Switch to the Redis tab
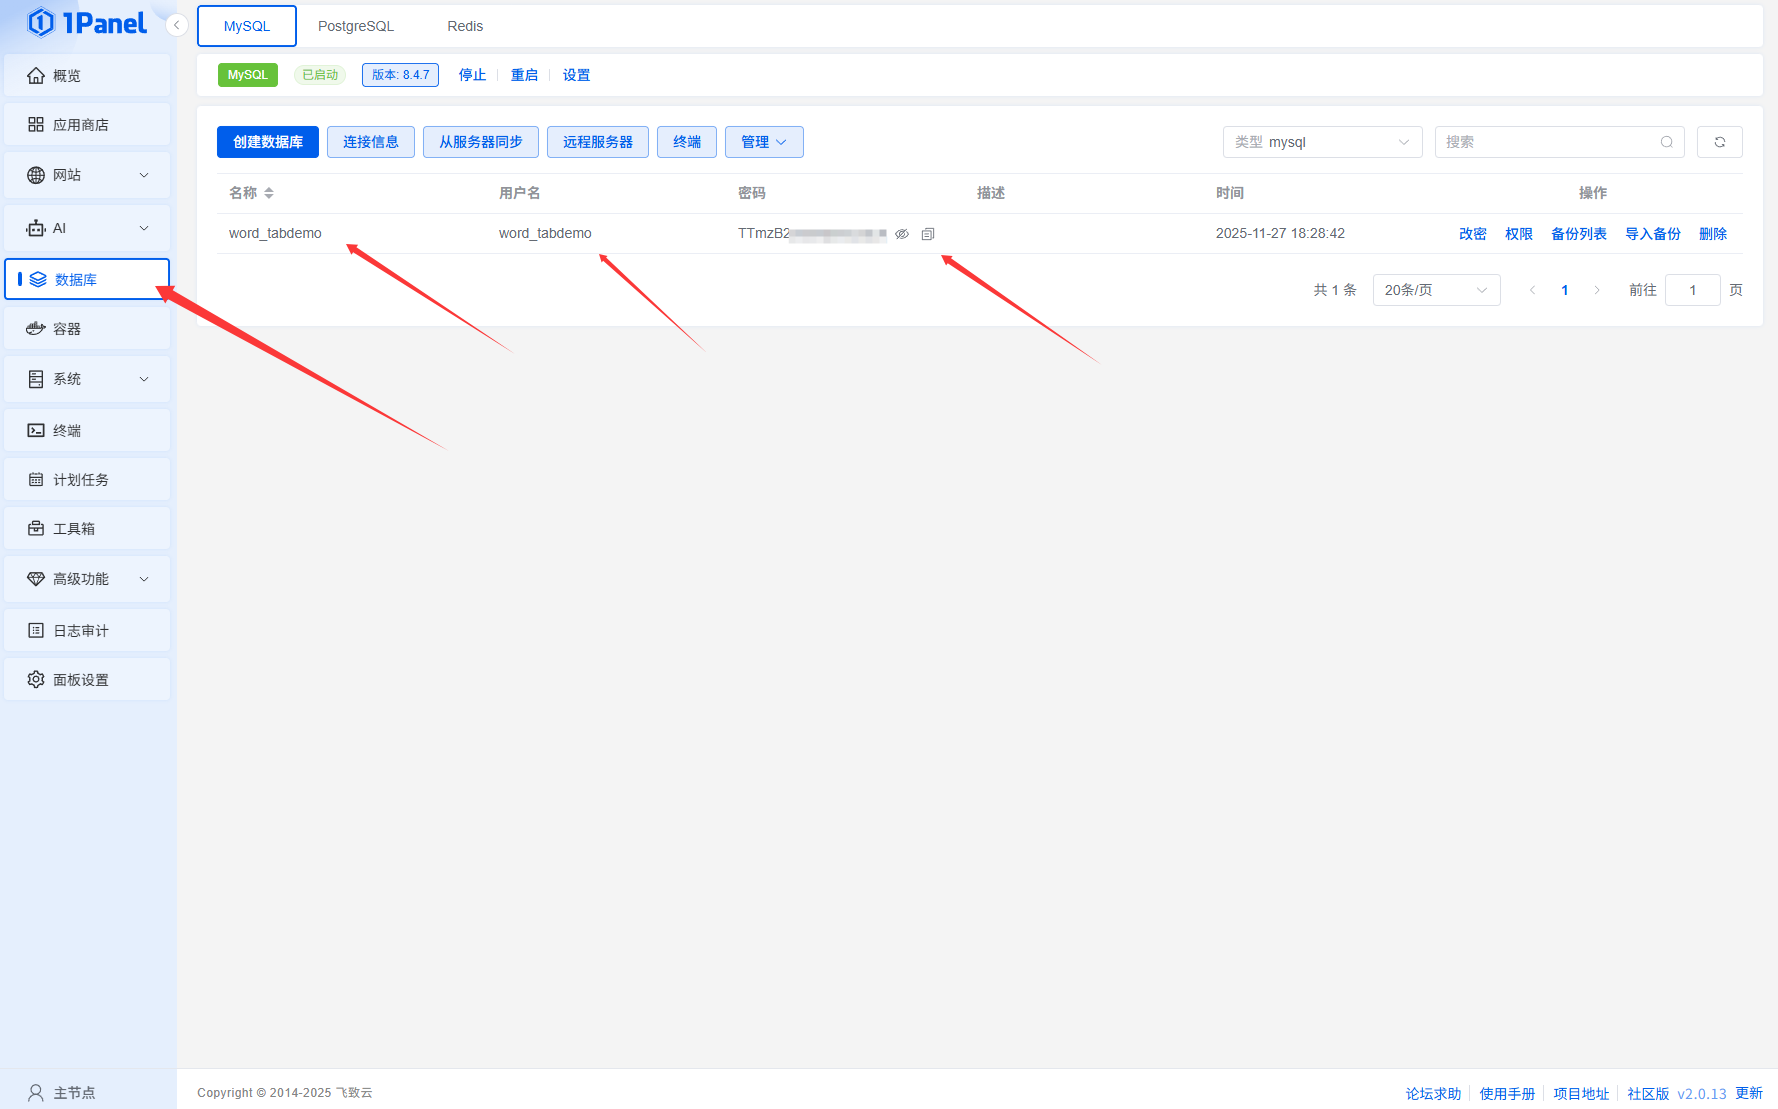1778x1109 pixels. [465, 26]
